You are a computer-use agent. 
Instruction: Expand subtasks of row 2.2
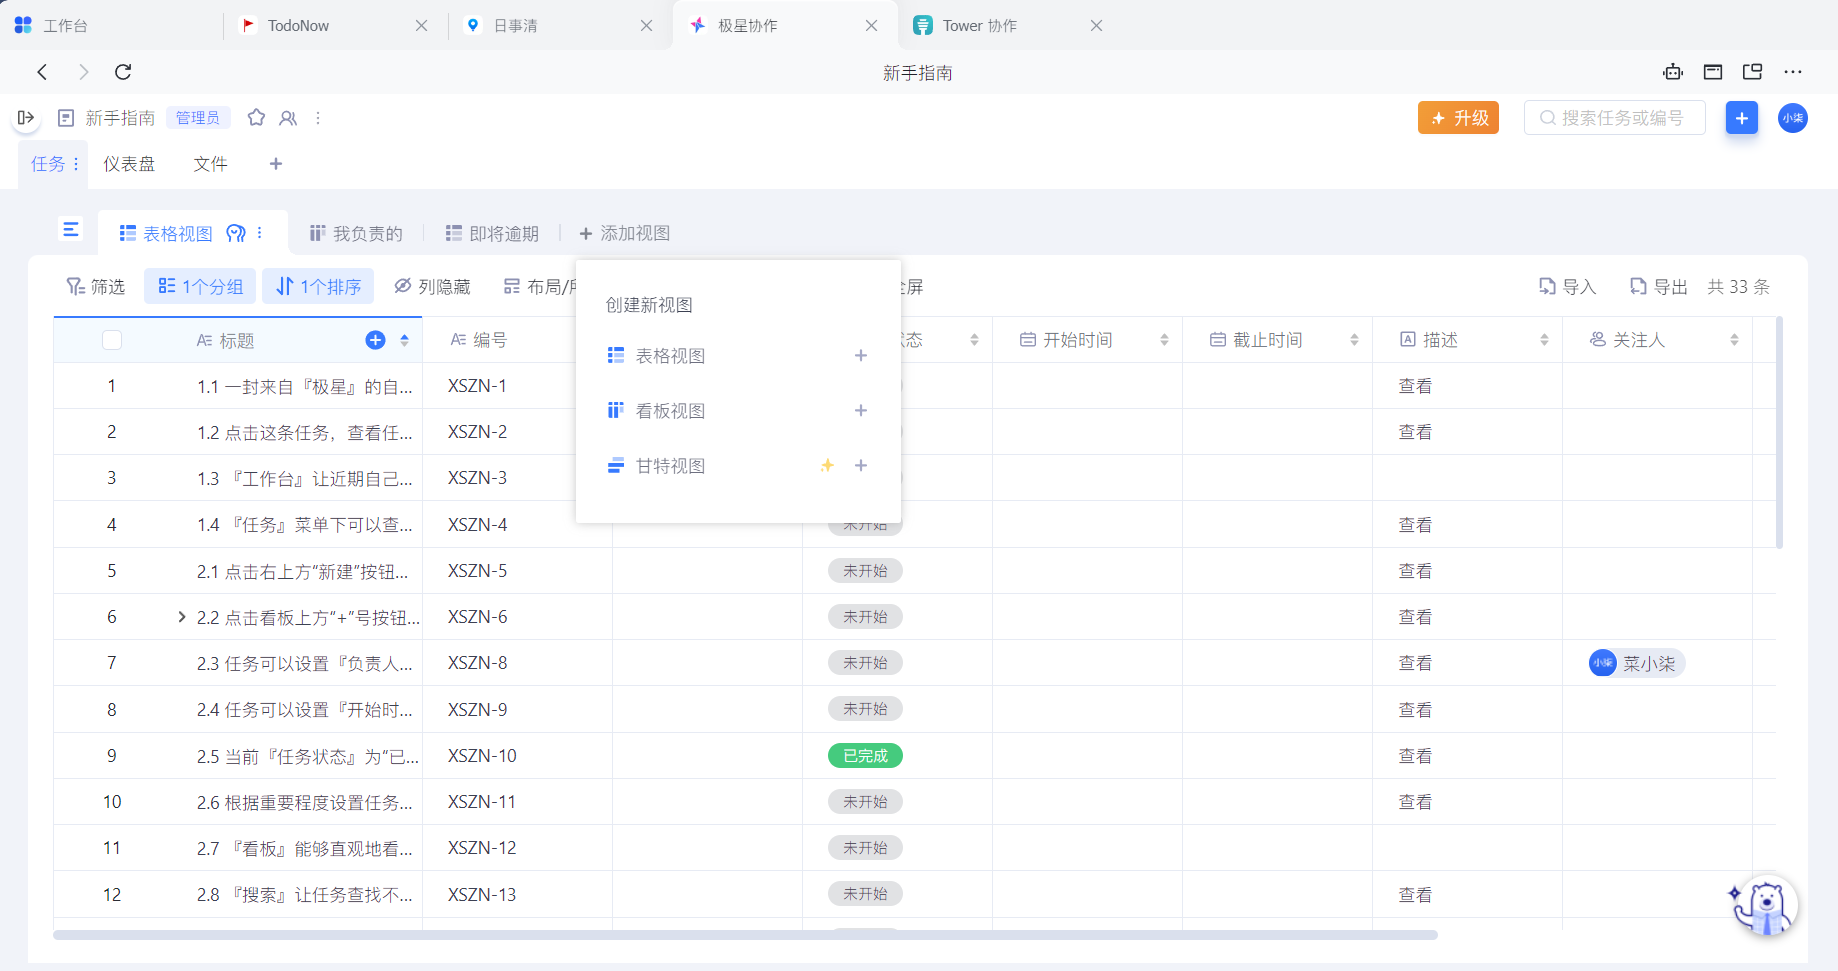point(181,617)
